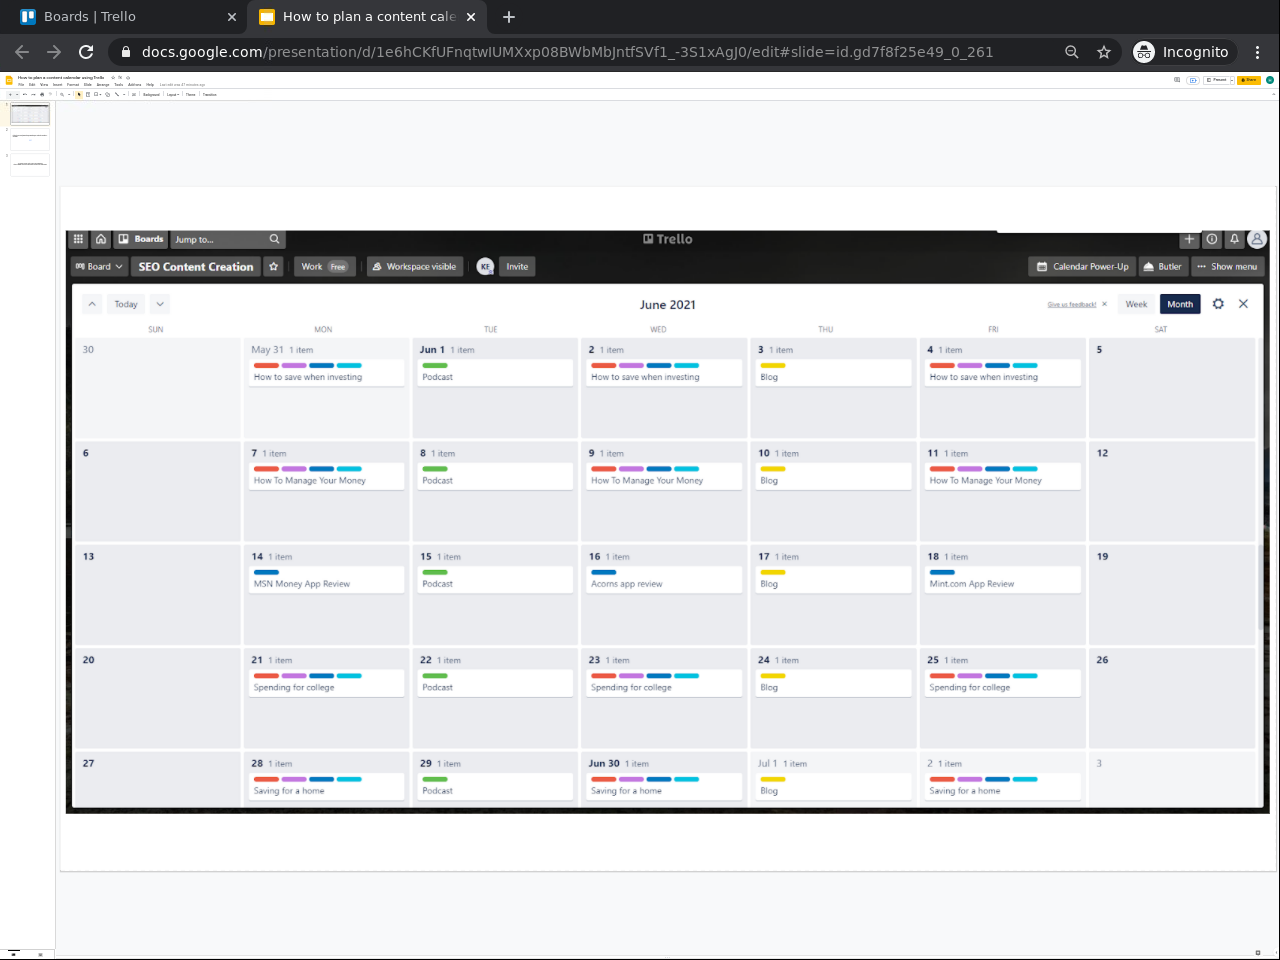Go to next month with down chevron

[160, 304]
